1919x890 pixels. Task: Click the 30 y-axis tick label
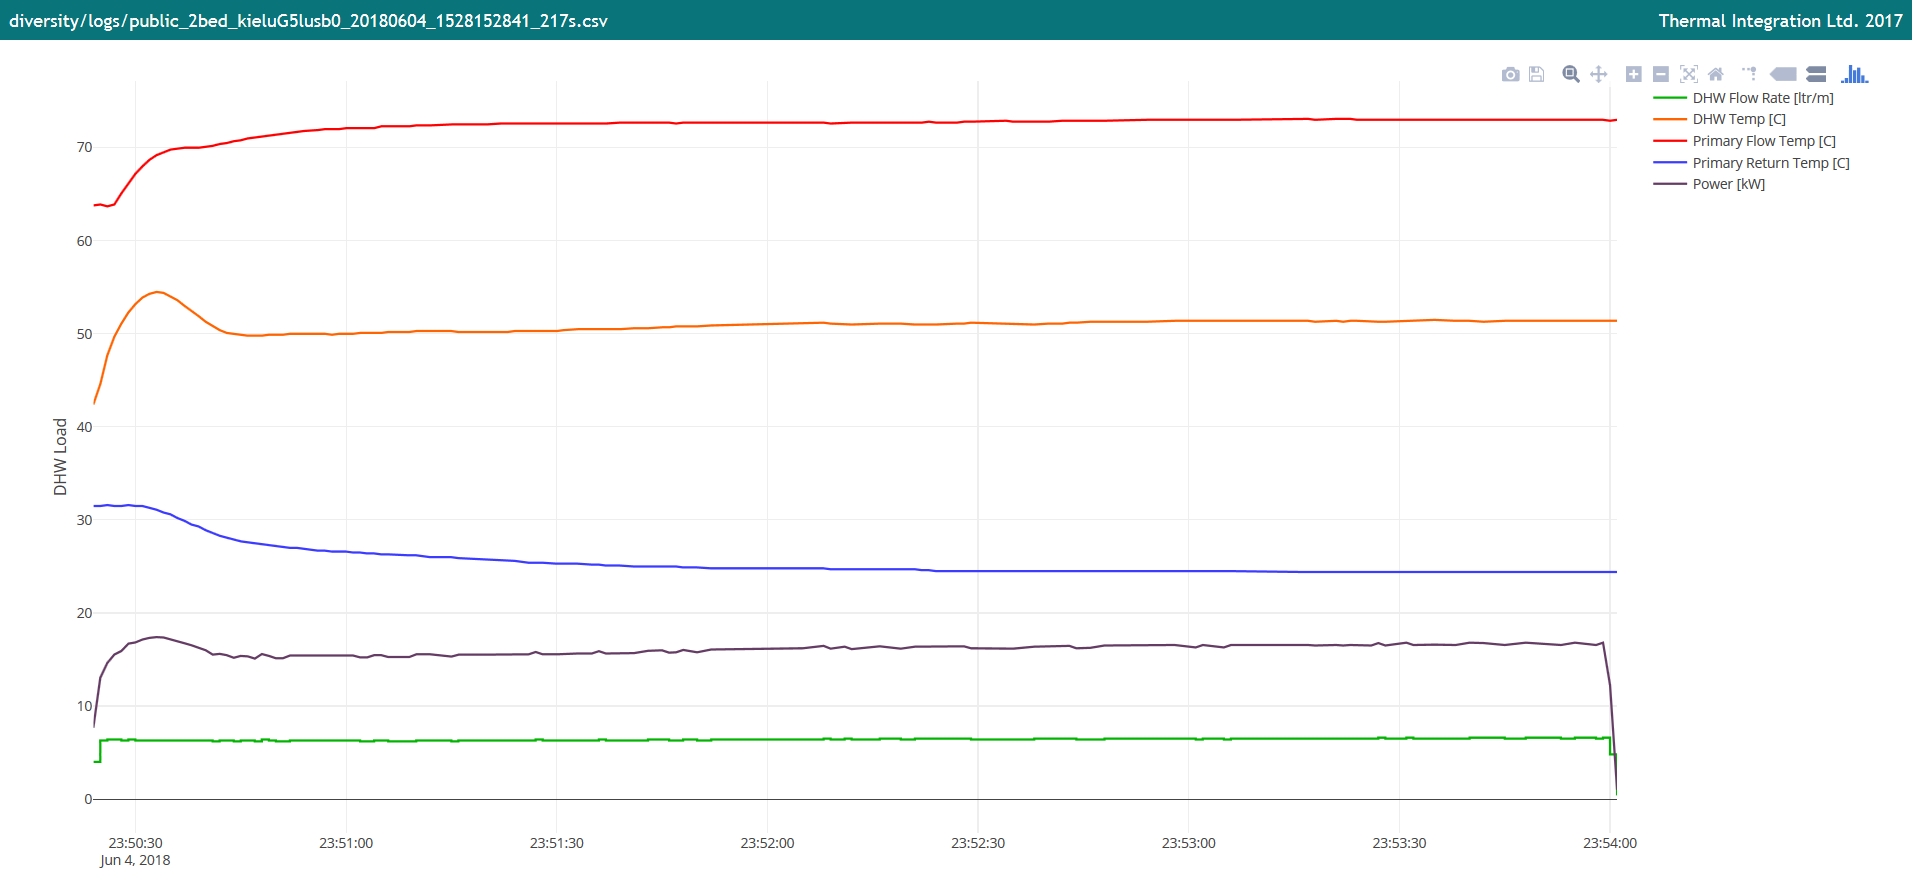point(84,520)
